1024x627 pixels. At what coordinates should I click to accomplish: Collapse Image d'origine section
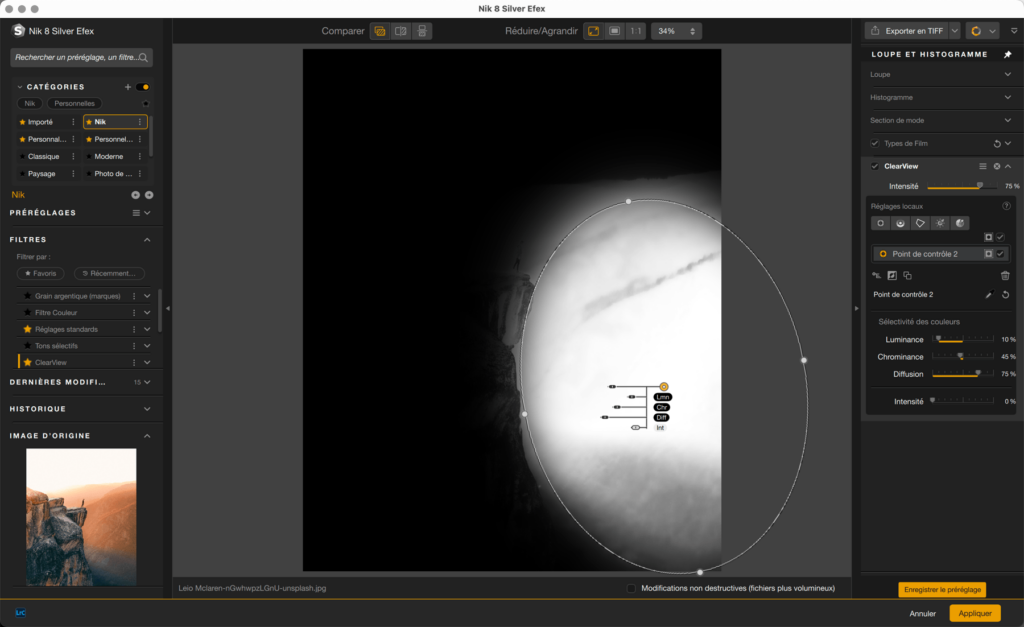(147, 436)
